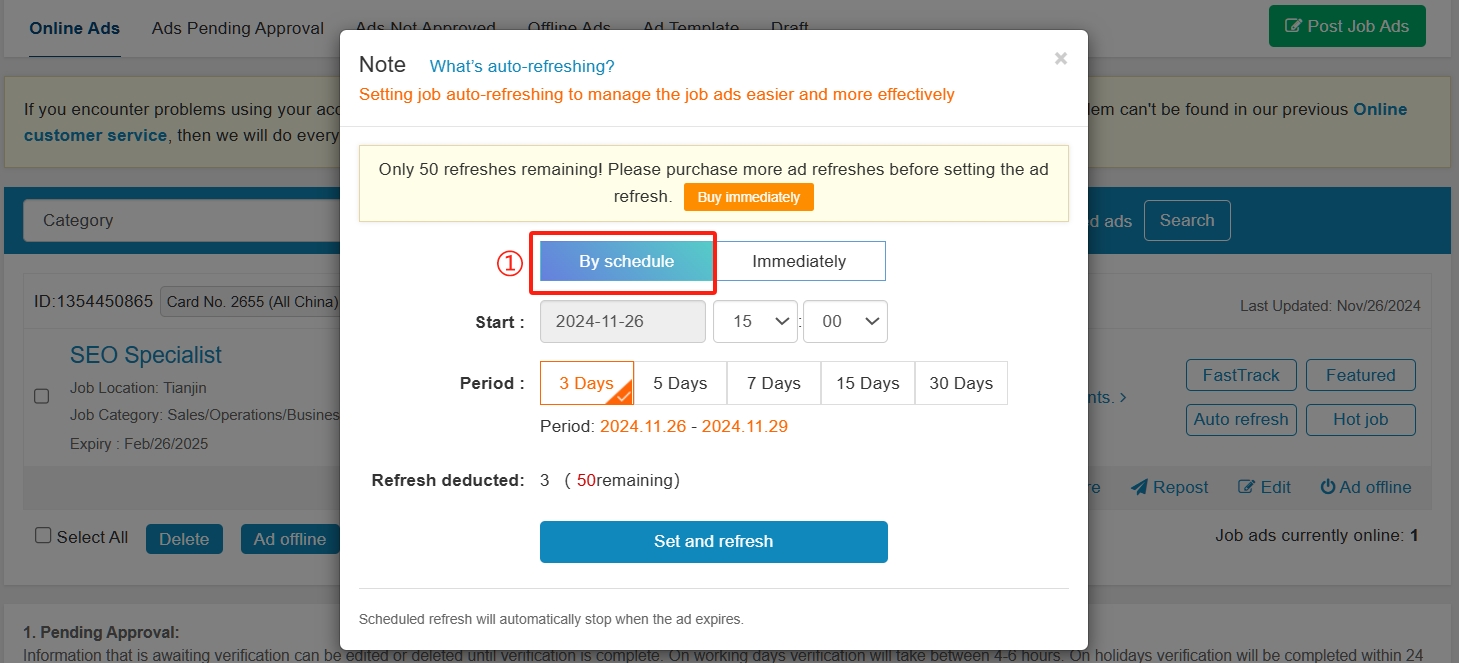Viewport: 1459px width, 663px height.
Task: Check the Select All checkbox
Action: point(43,536)
